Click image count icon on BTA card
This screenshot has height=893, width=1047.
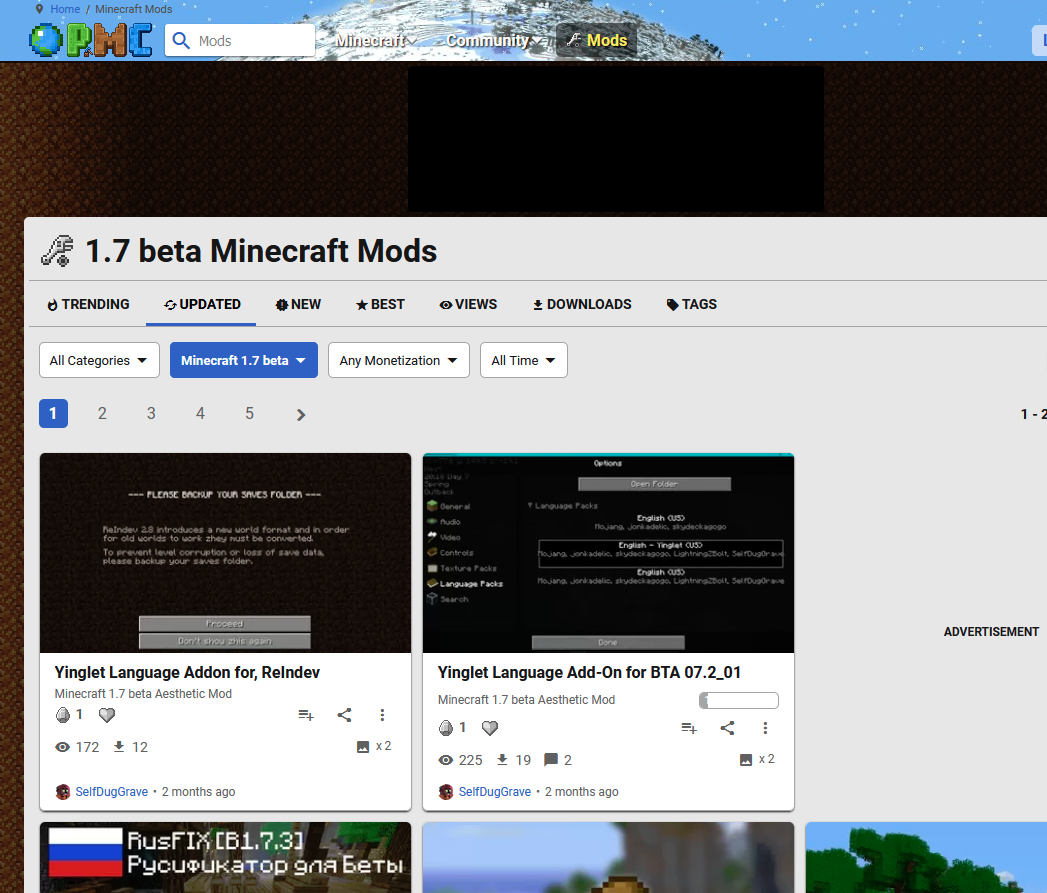746,760
